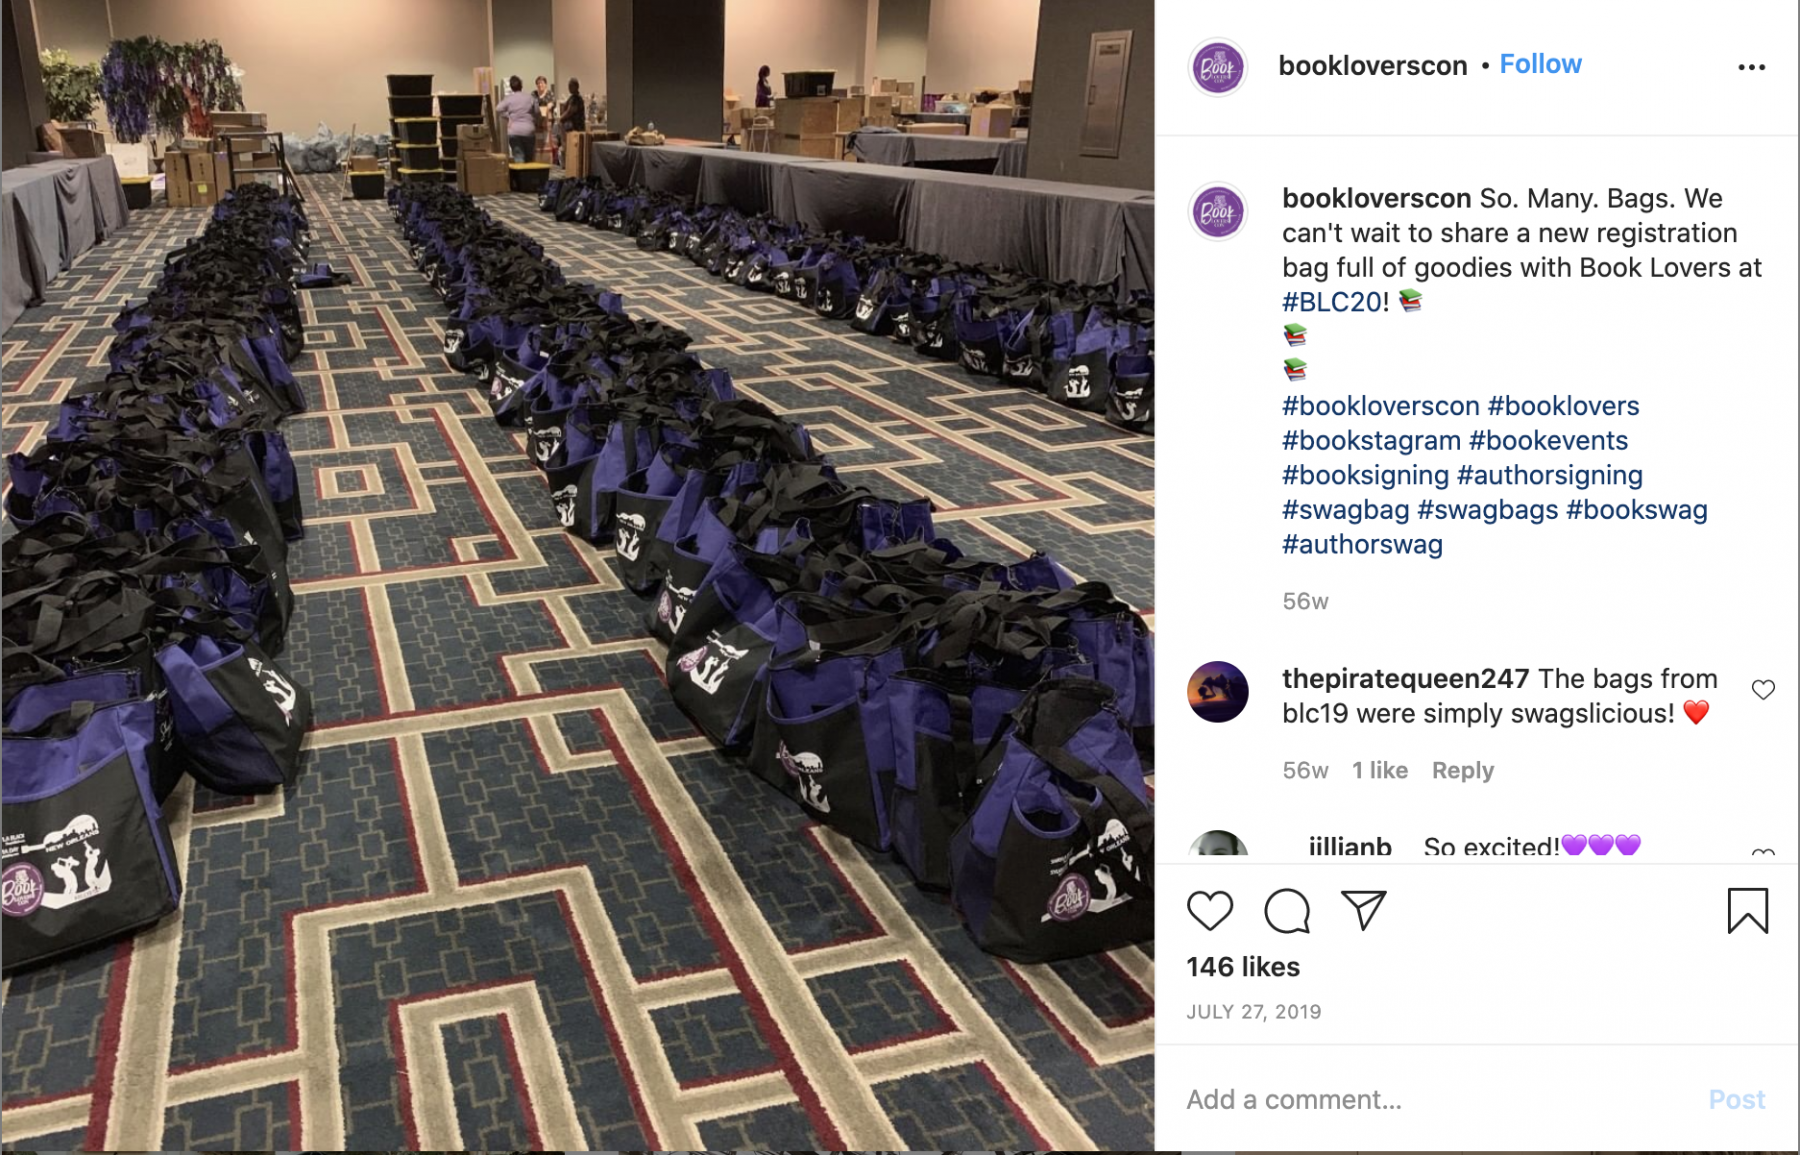Like thepiratequeen247's comment heart
Image resolution: width=1800 pixels, height=1155 pixels.
coord(1763,690)
